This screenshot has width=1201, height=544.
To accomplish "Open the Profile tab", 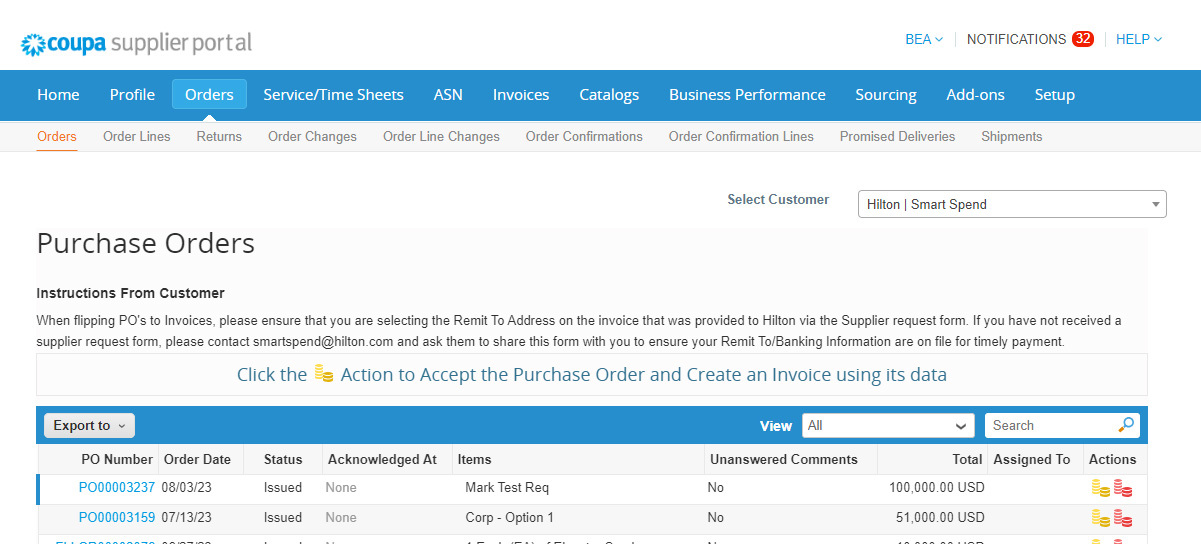I will click(132, 94).
